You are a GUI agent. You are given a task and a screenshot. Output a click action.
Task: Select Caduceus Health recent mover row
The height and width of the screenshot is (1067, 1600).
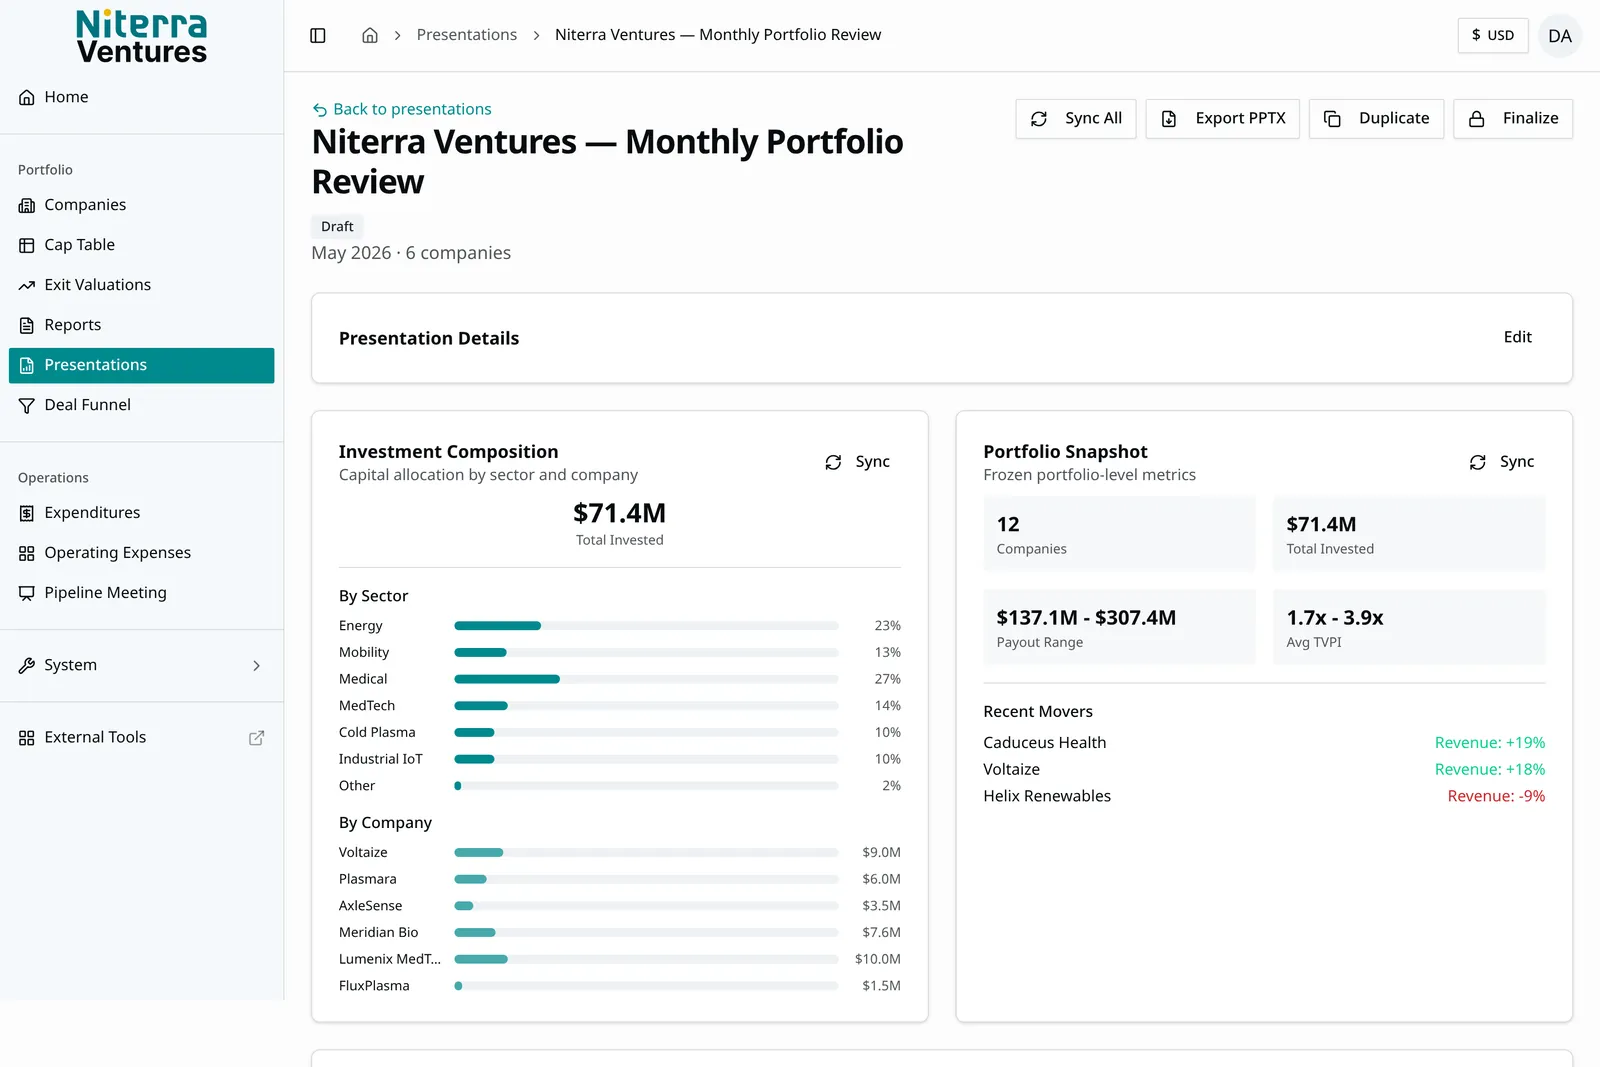point(1264,743)
